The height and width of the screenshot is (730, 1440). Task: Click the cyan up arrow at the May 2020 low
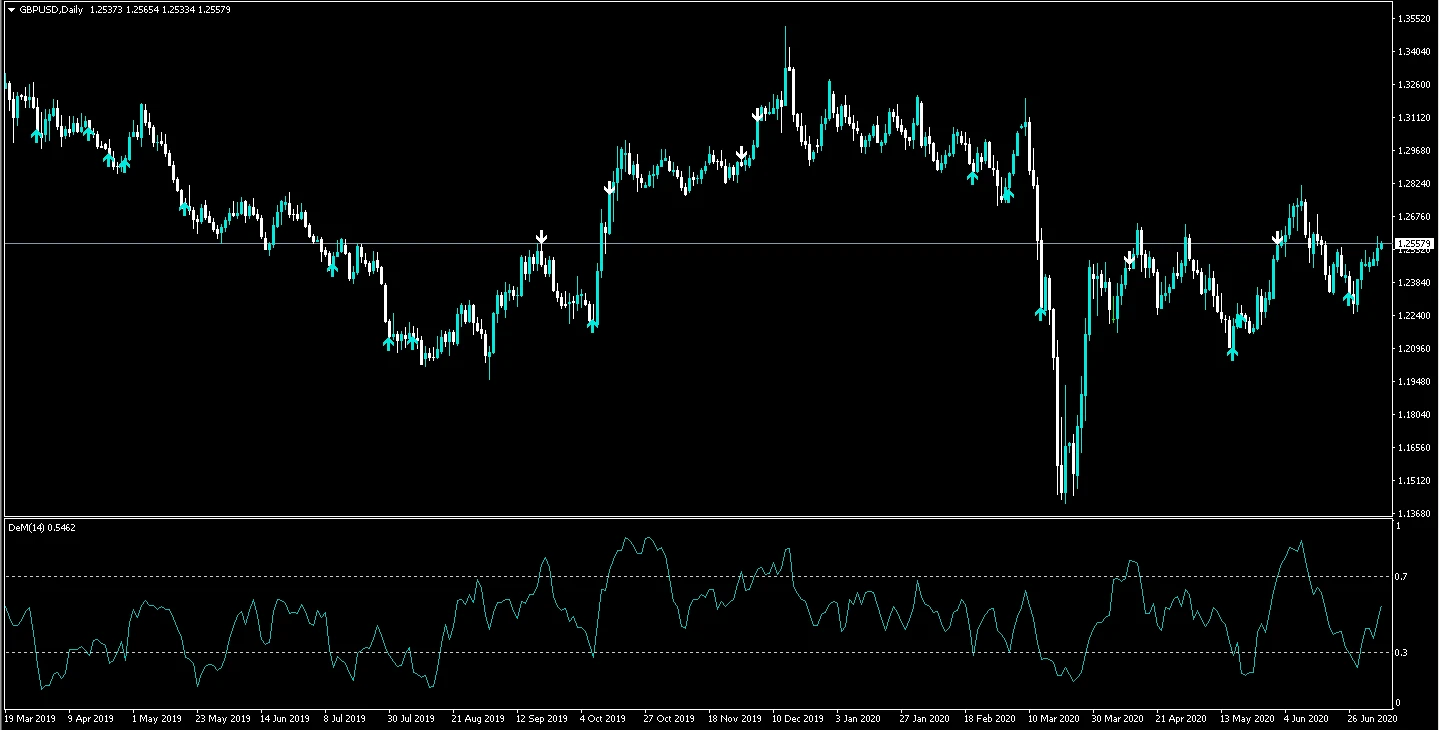(x=1232, y=352)
